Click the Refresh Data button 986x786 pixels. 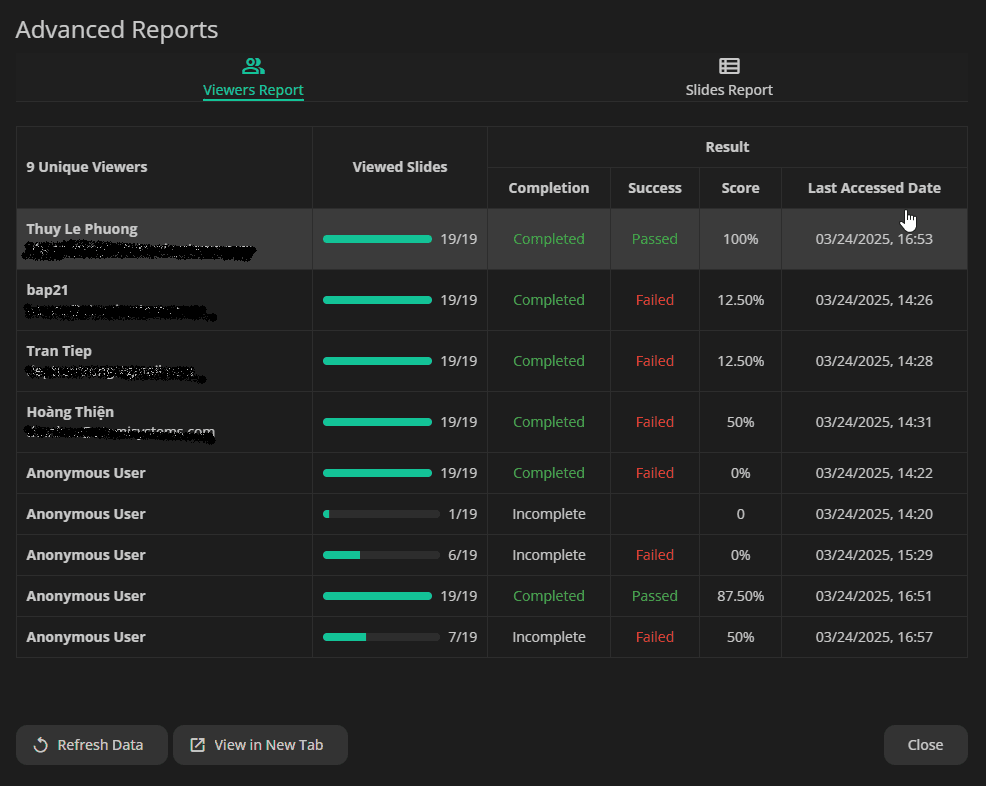(92, 745)
